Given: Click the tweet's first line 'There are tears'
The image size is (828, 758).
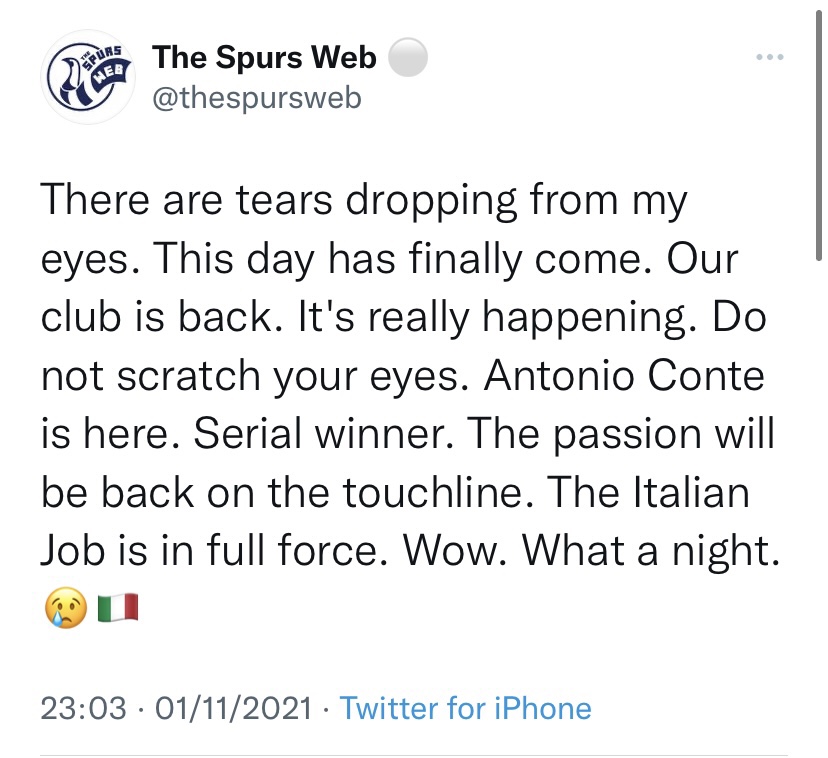Looking at the screenshot, I should [185, 201].
